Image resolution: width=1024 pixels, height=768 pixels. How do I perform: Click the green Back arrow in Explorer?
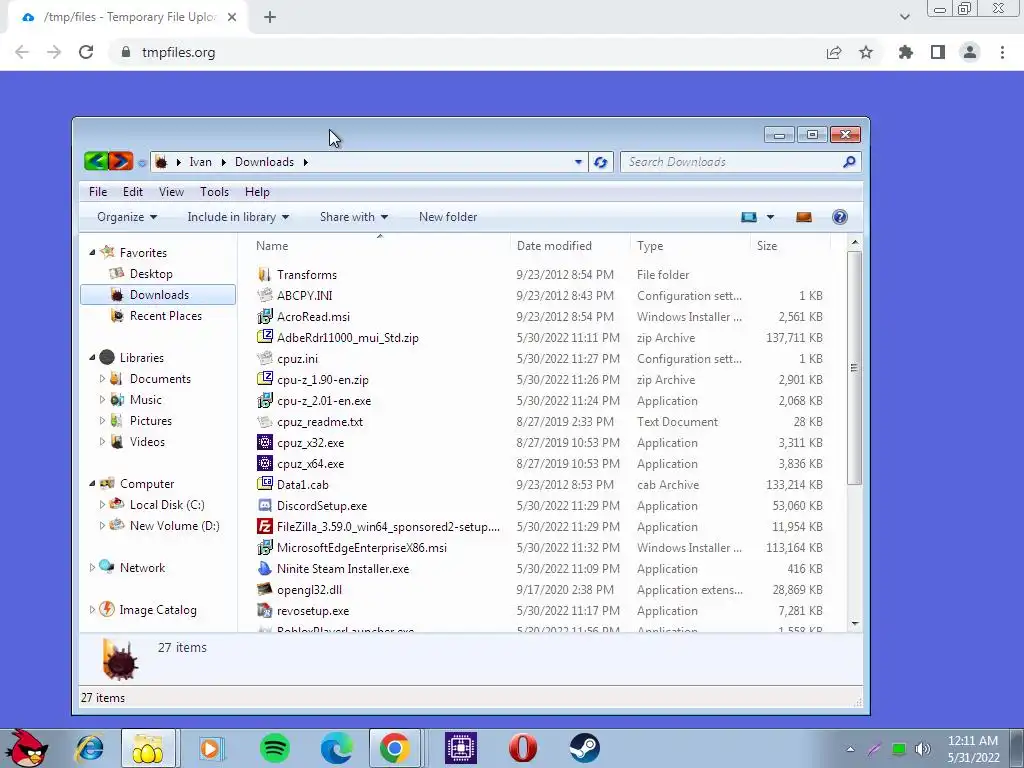[x=96, y=161]
